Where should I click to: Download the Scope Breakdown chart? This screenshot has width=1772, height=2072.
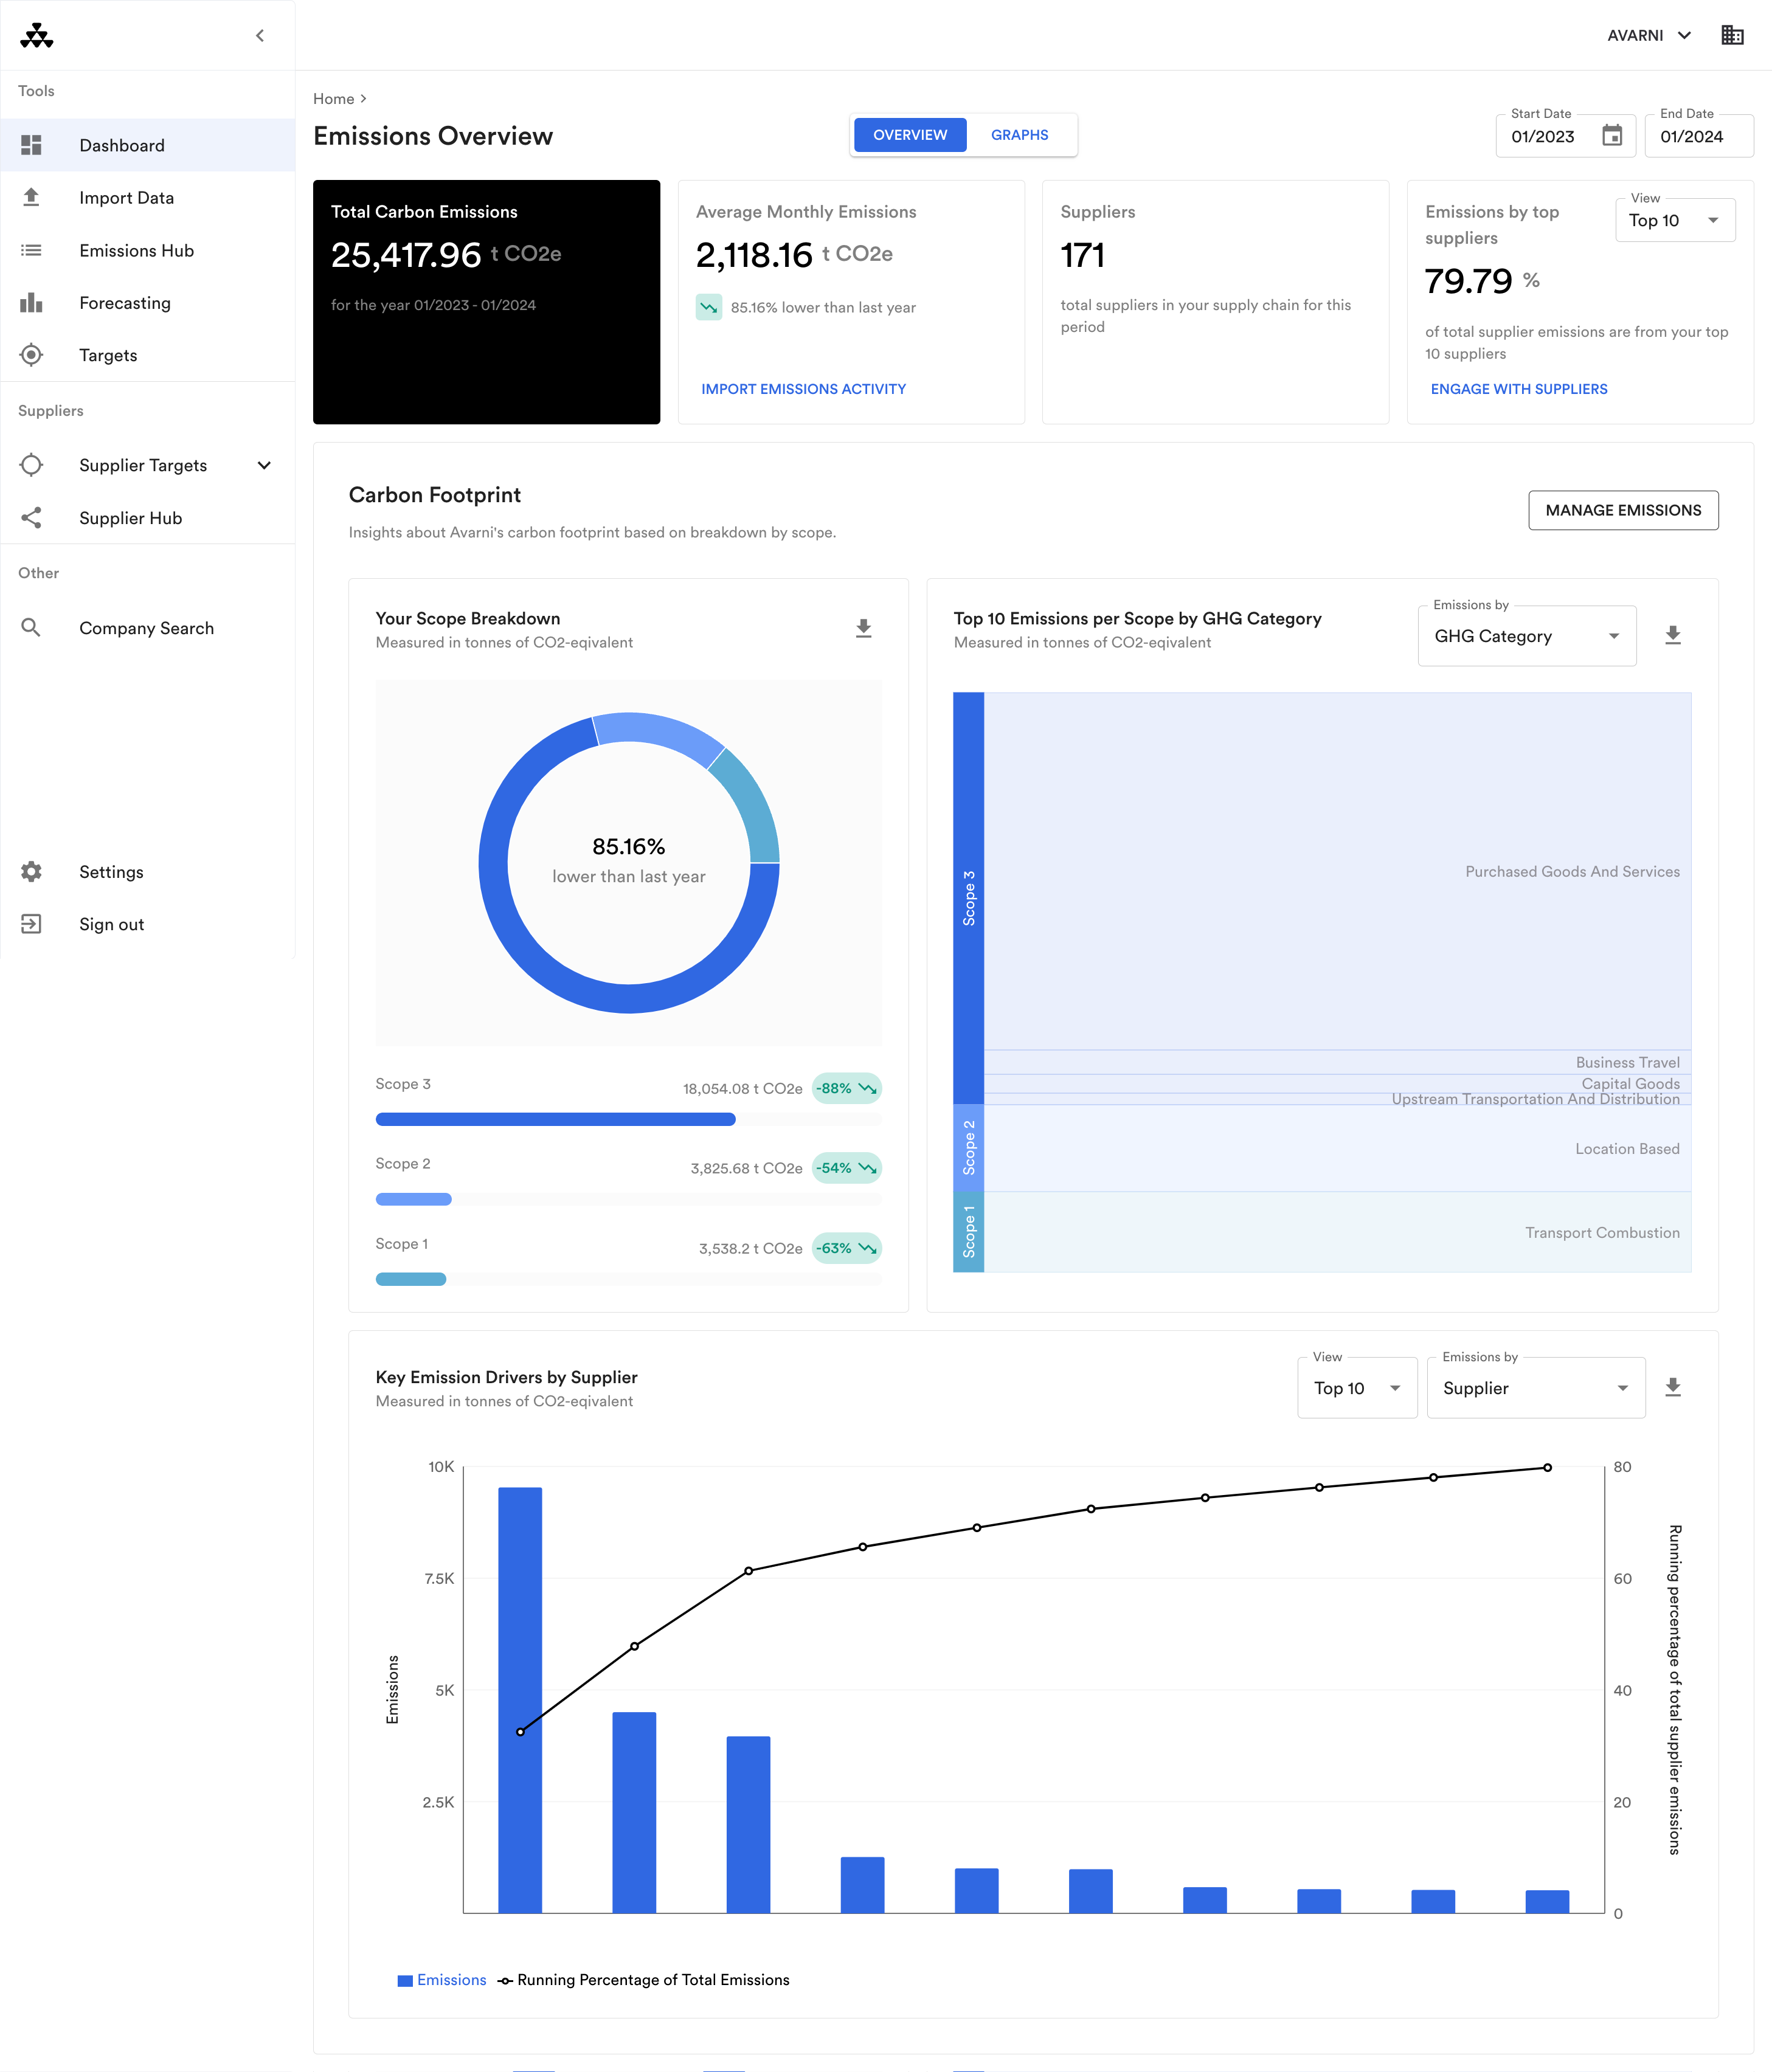click(864, 628)
